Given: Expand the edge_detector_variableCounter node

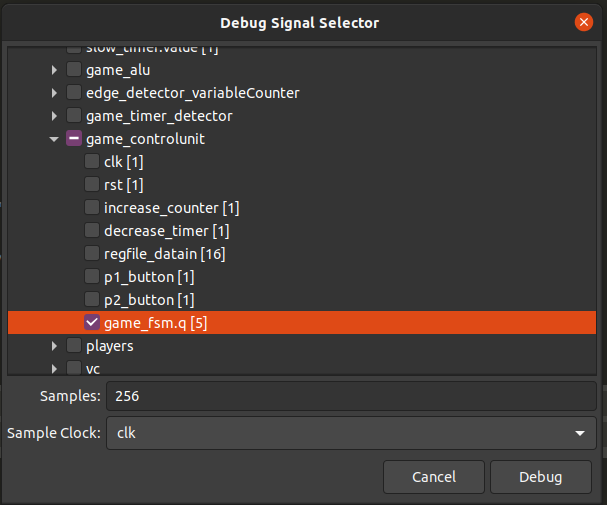Looking at the screenshot, I should point(54,93).
